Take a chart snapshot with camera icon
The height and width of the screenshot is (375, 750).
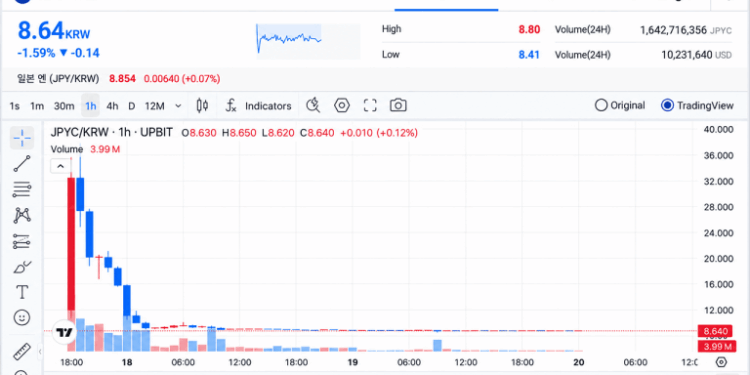398,105
